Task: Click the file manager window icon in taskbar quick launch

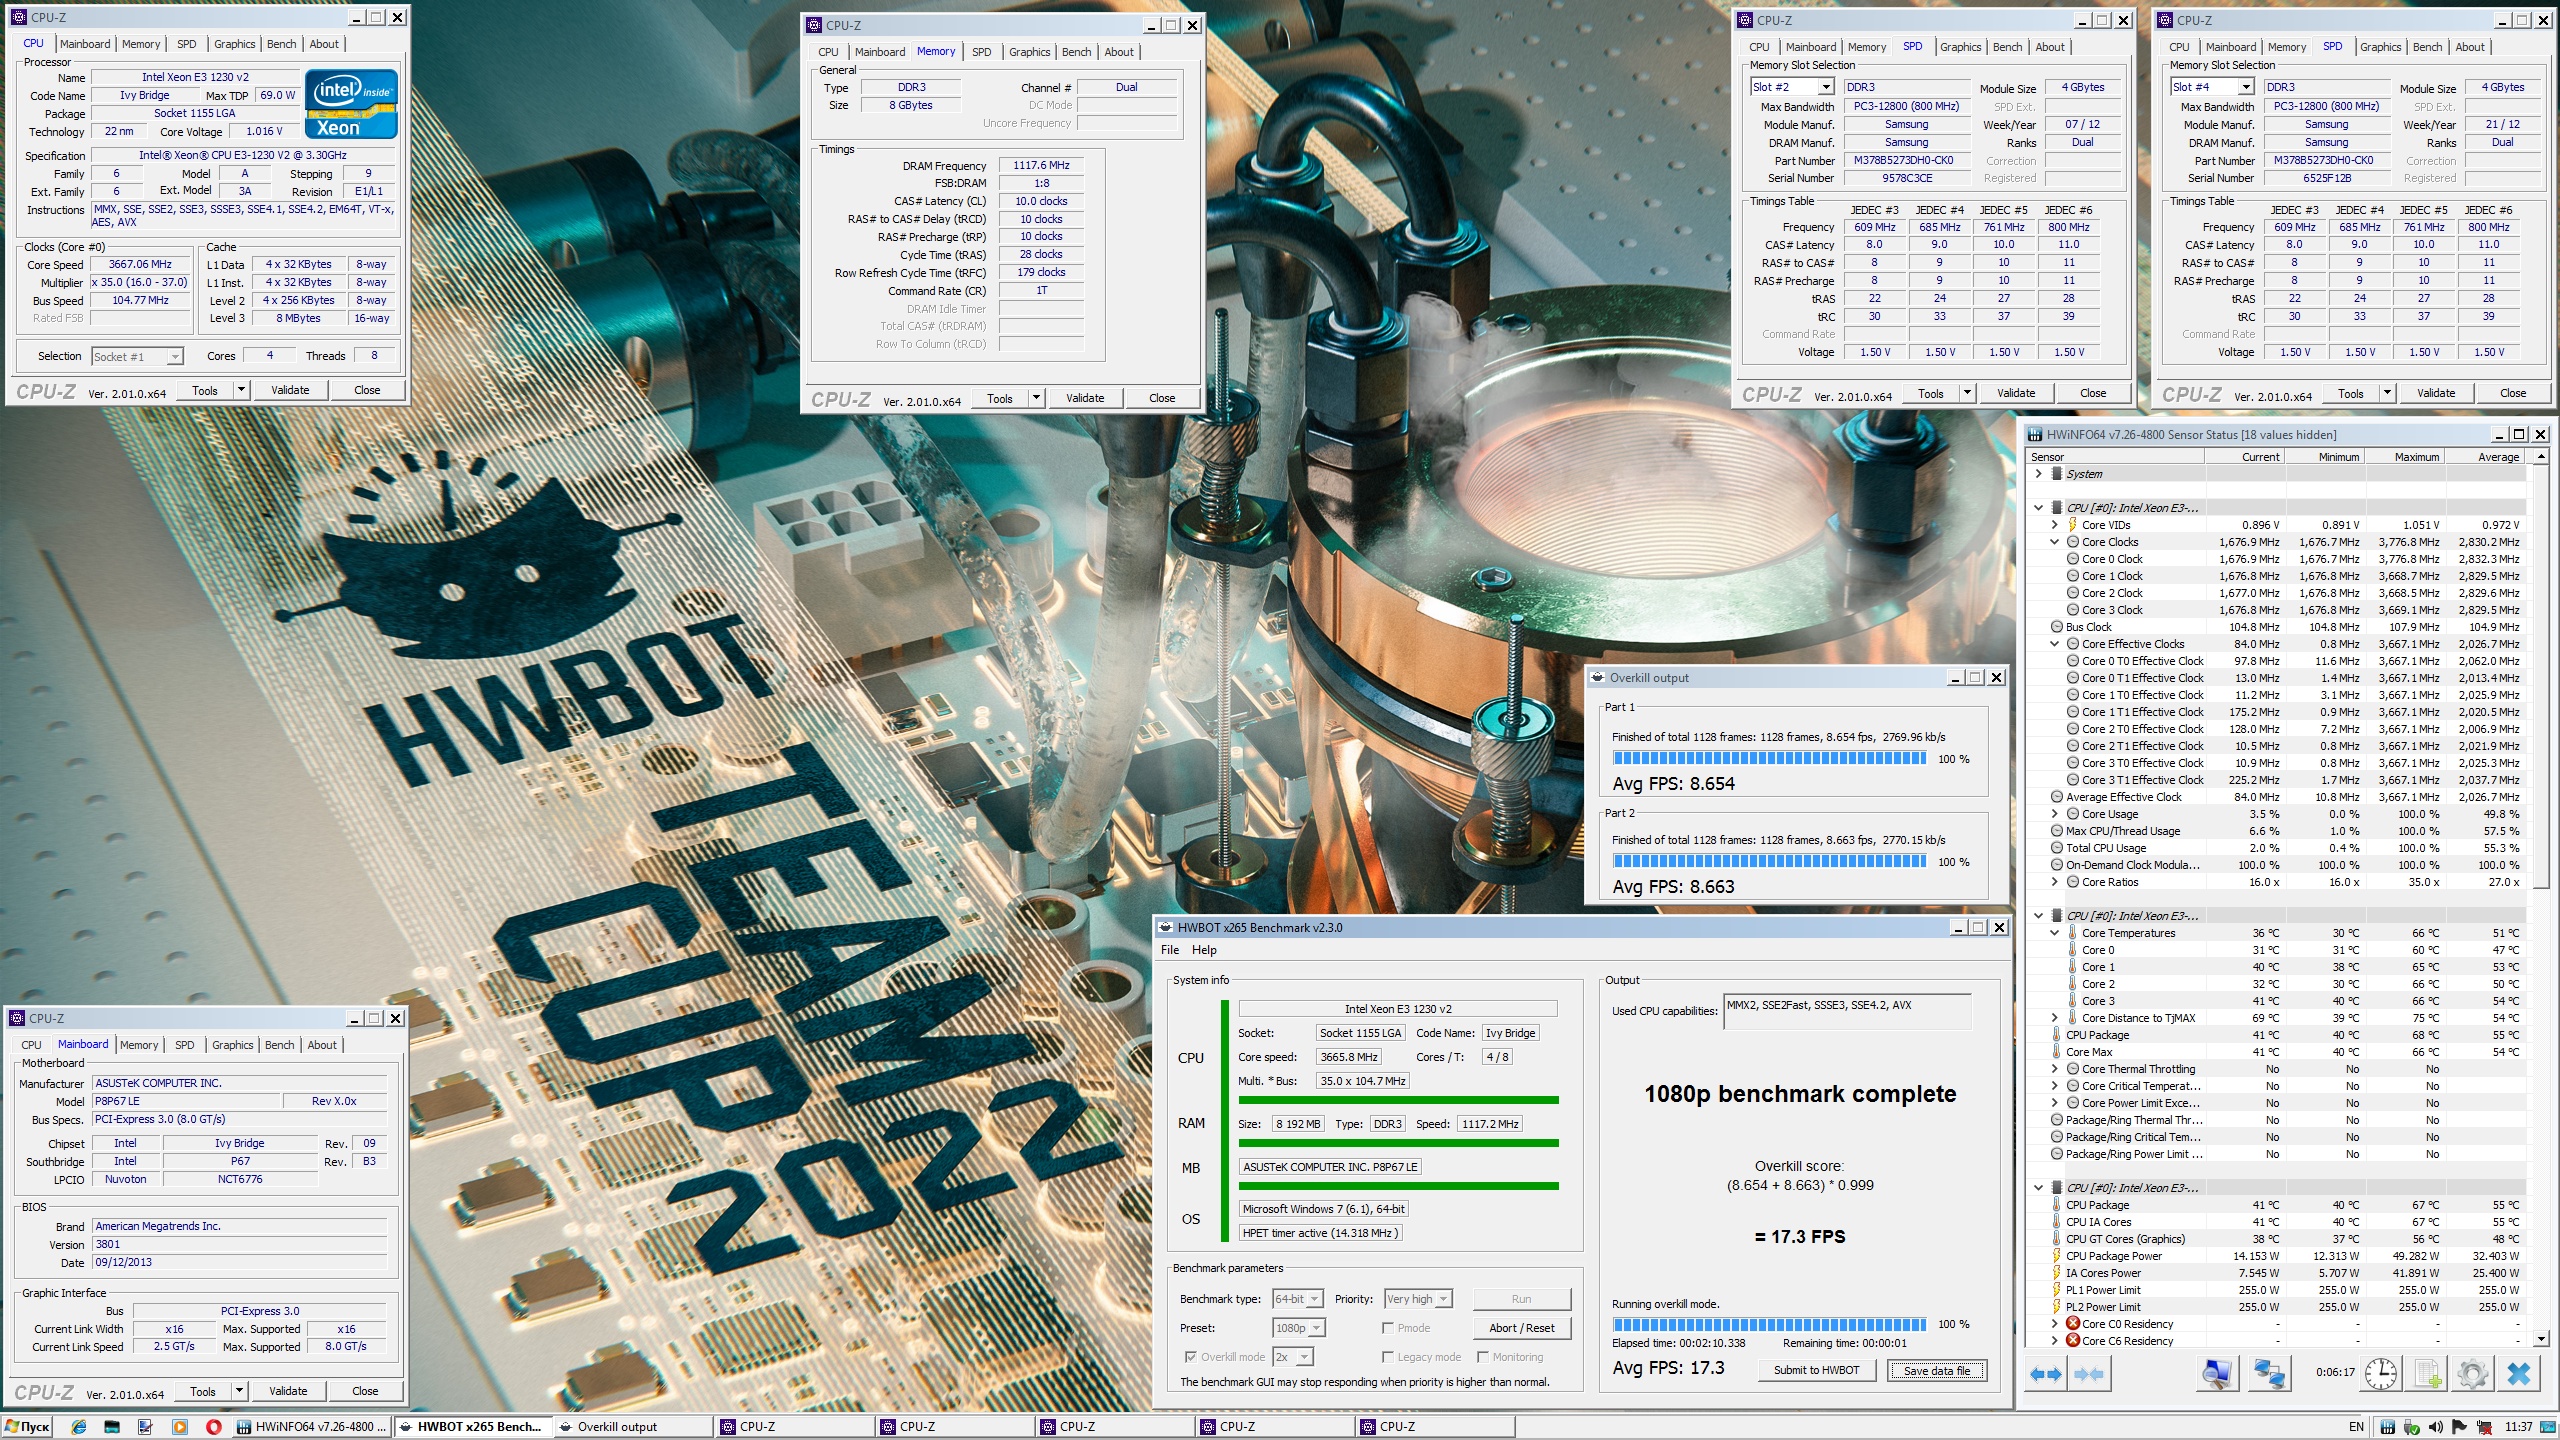Action: click(112, 1427)
